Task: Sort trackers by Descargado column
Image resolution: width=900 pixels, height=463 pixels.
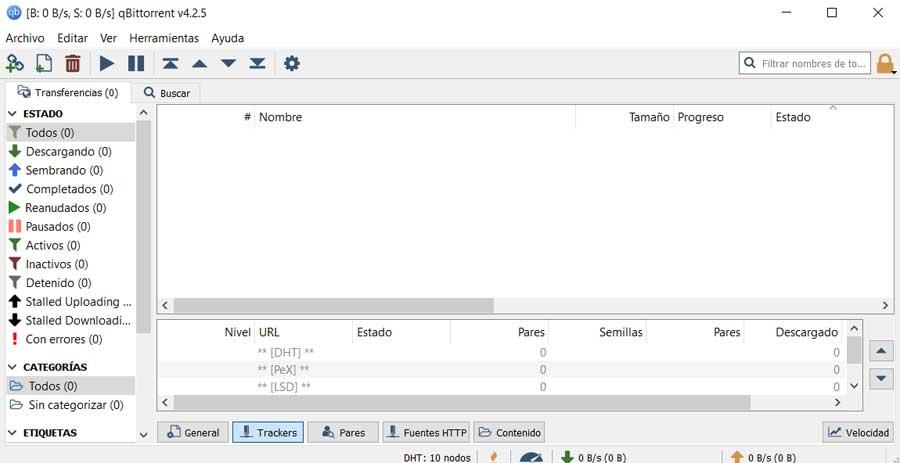Action: pyautogui.click(x=793, y=332)
